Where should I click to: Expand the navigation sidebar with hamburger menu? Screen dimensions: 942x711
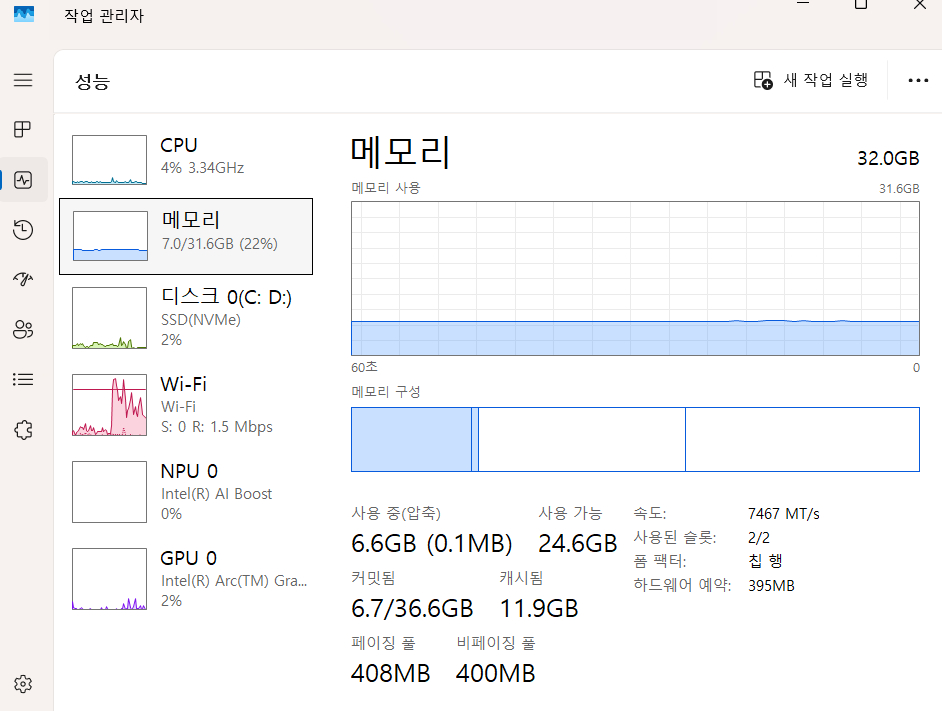pos(23,80)
